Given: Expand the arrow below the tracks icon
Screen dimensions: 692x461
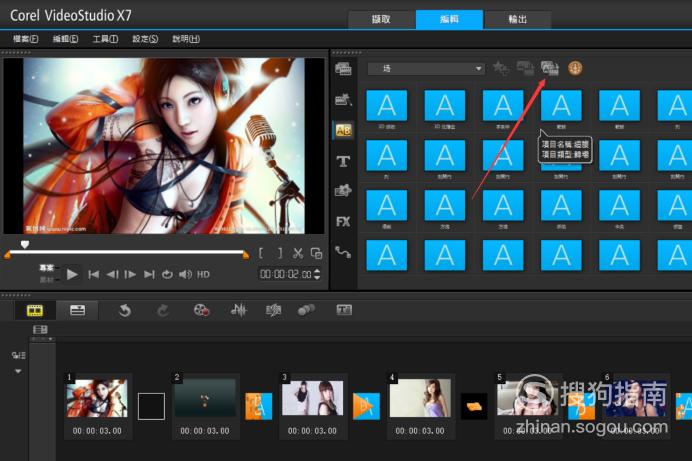Looking at the screenshot, I should (18, 371).
